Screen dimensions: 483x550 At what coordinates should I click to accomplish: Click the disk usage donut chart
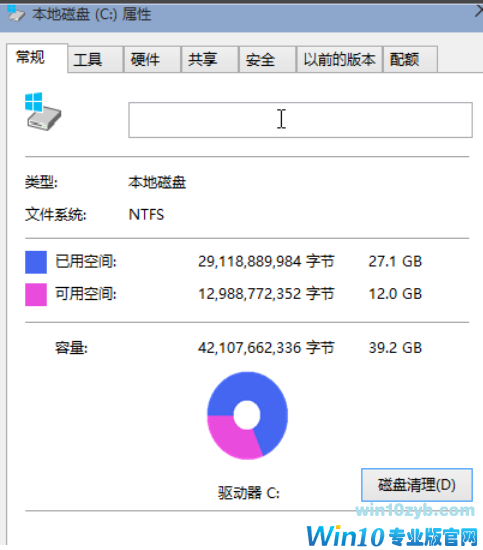(x=247, y=416)
